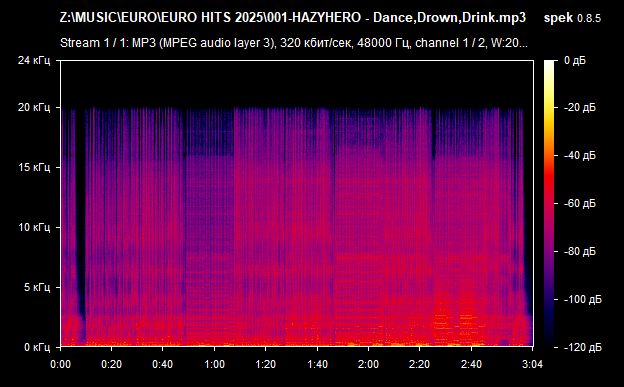Click the -20 дБ legend label

coord(580,108)
